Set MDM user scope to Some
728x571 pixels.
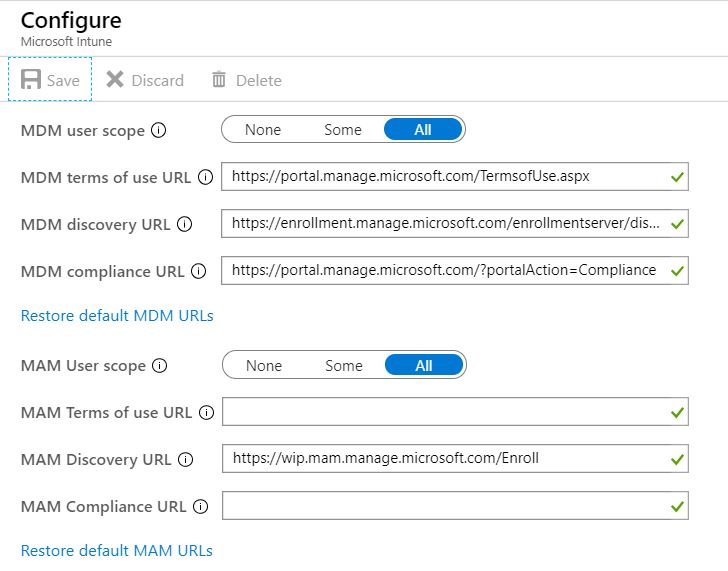(343, 130)
